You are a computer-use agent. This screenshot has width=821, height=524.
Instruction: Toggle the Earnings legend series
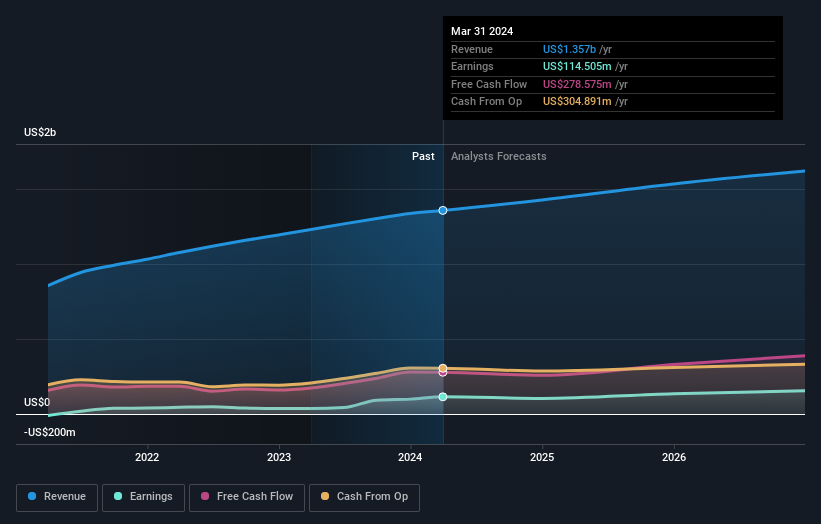point(143,497)
